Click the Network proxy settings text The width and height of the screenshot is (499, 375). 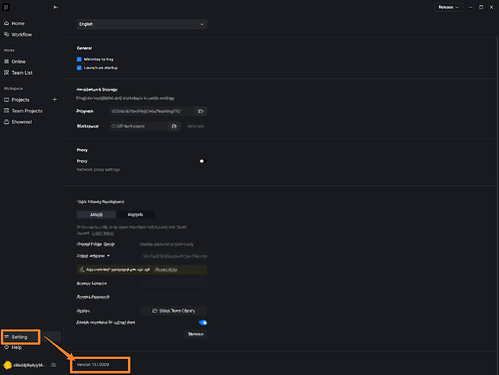tap(98, 170)
